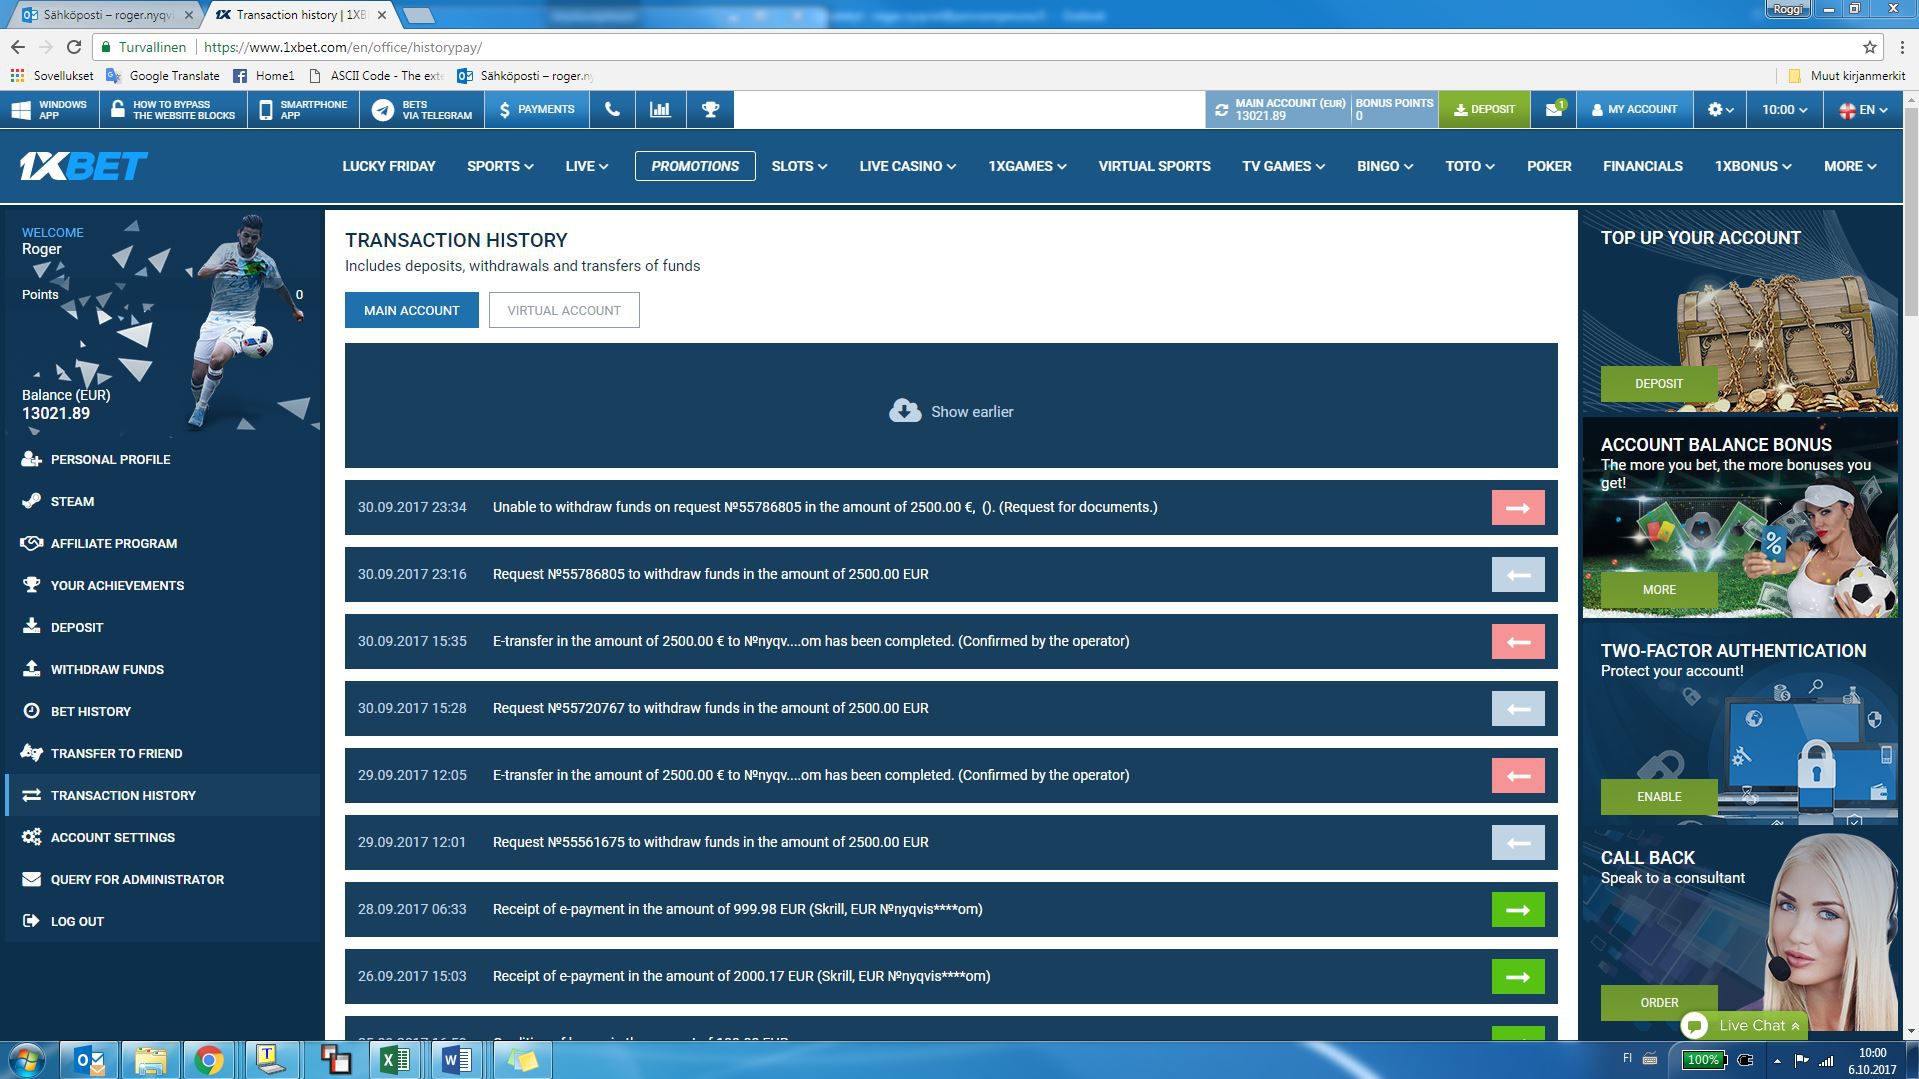1919x1079 pixels.
Task: Click arrow for 30.09.2017 15:35 E-transfer row
Action: coord(1518,641)
